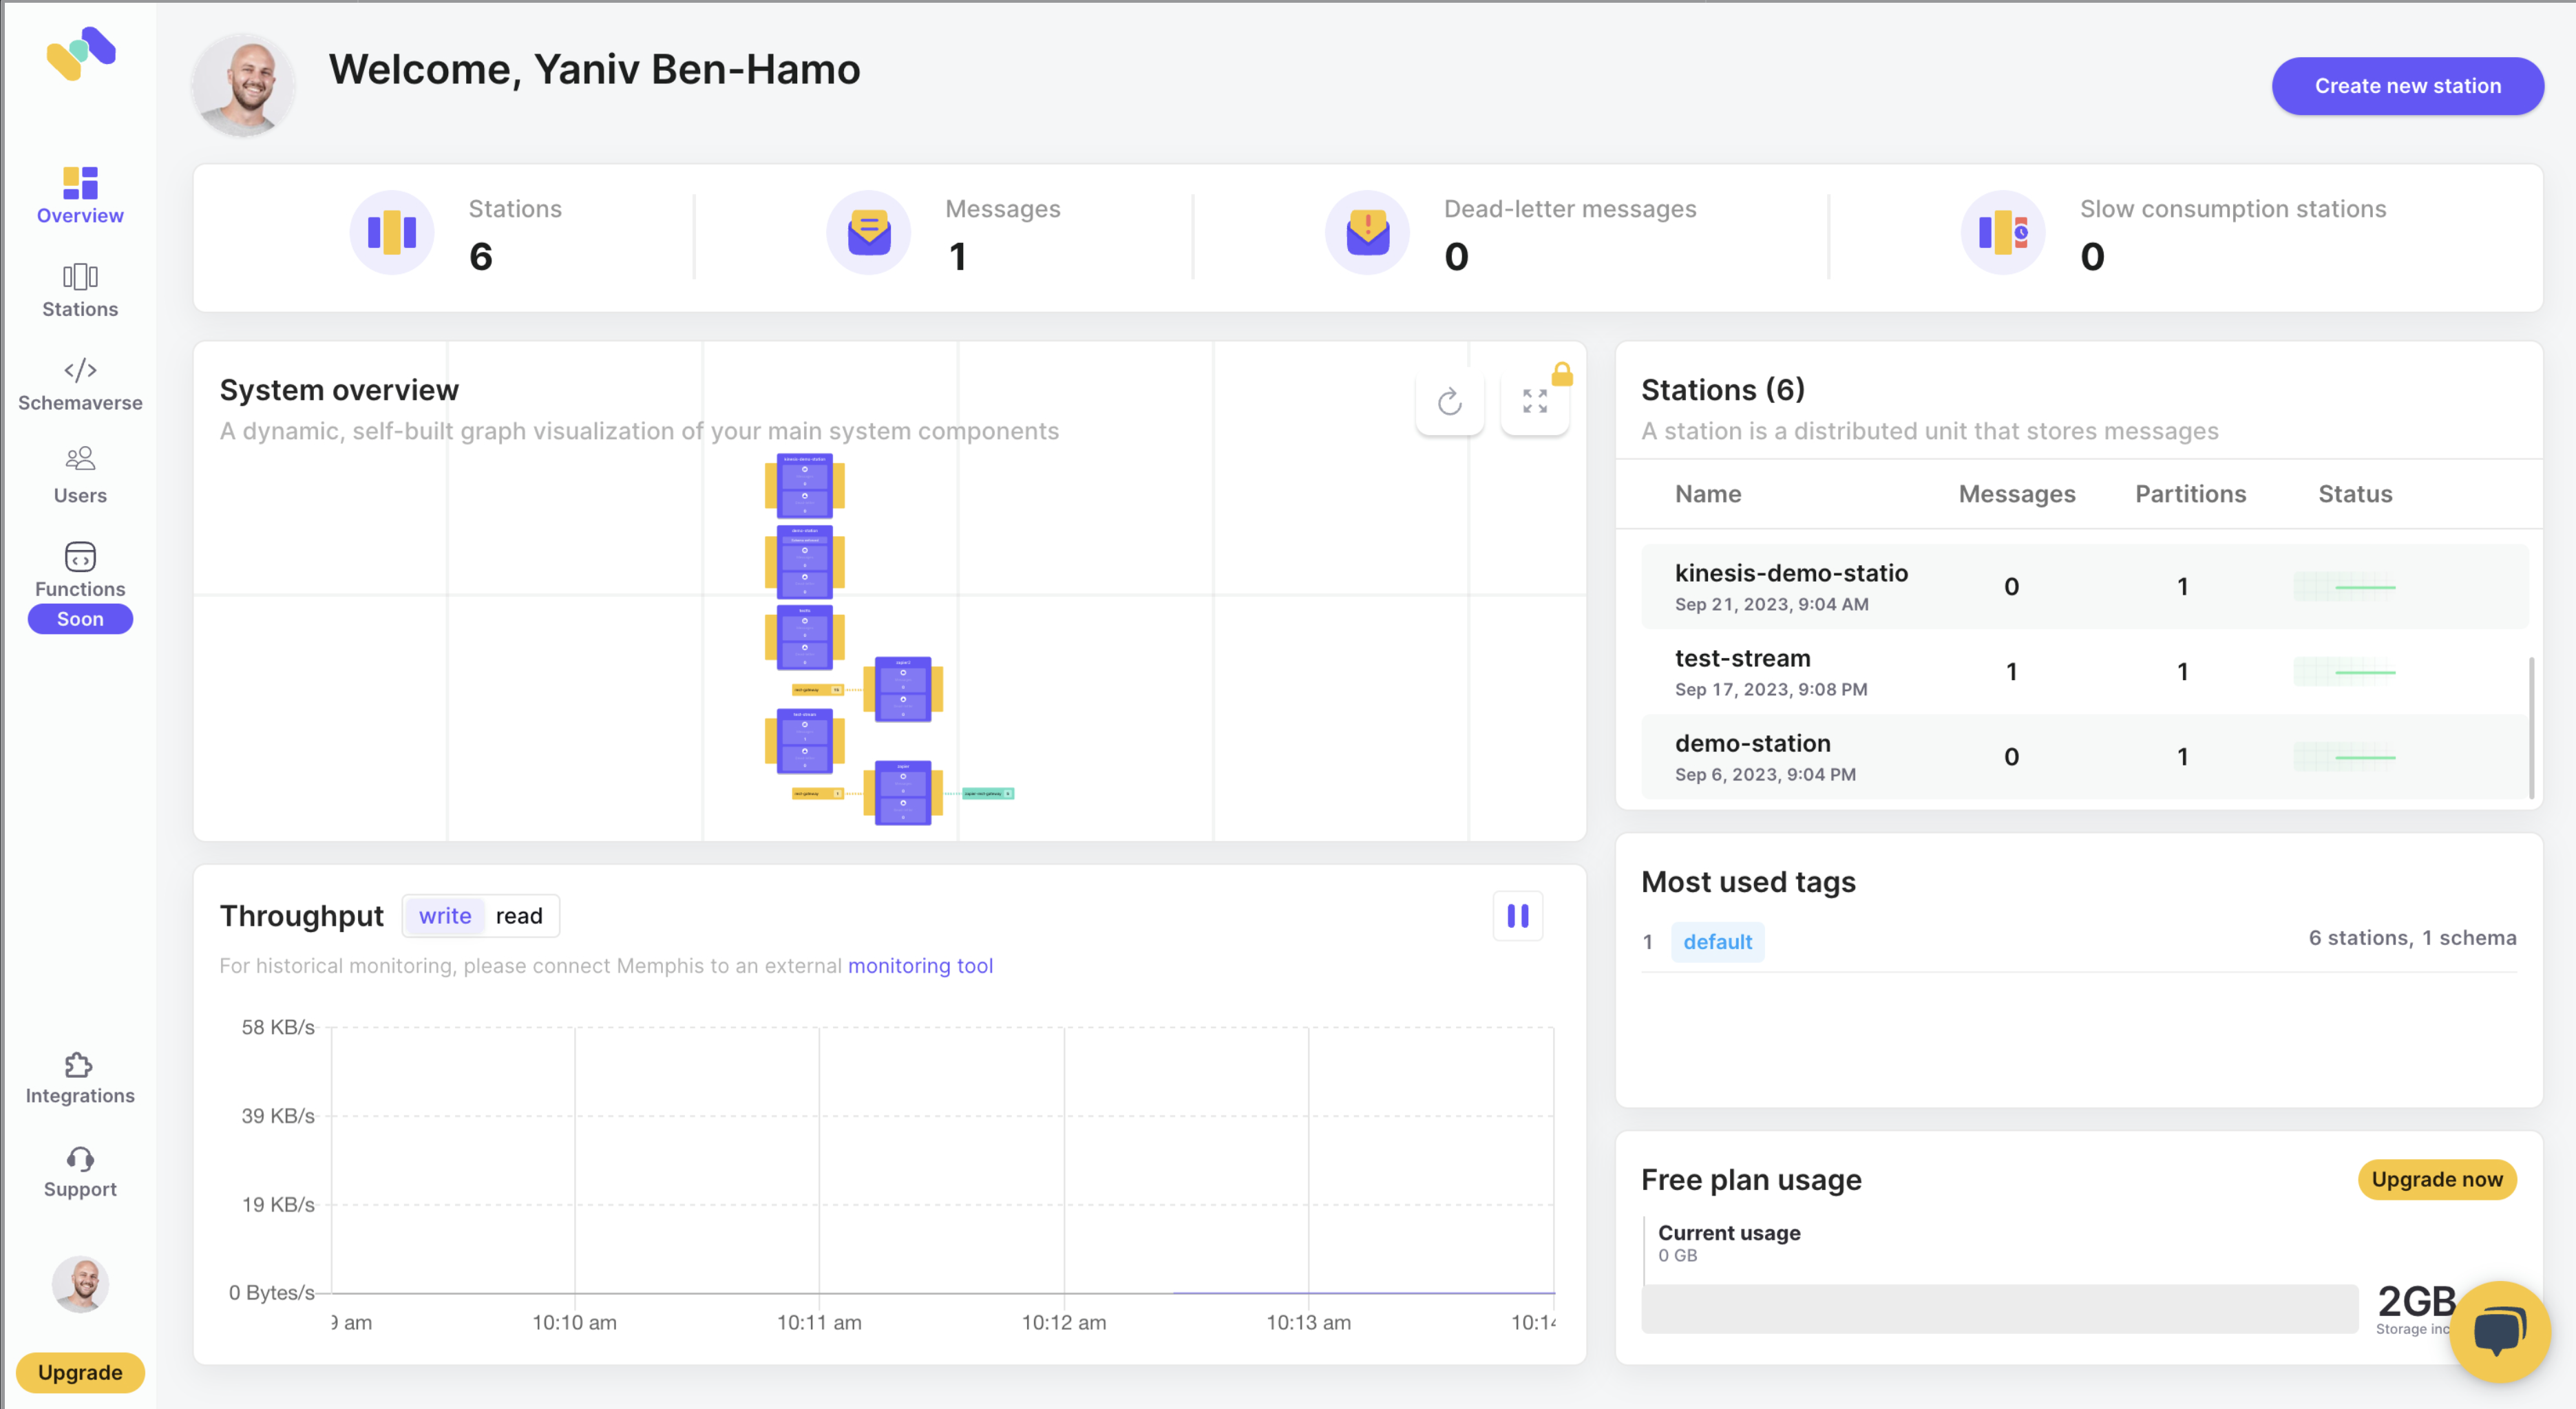Image resolution: width=2576 pixels, height=1409 pixels.
Task: Click the Soon badge under Functions
Action: (x=80, y=619)
